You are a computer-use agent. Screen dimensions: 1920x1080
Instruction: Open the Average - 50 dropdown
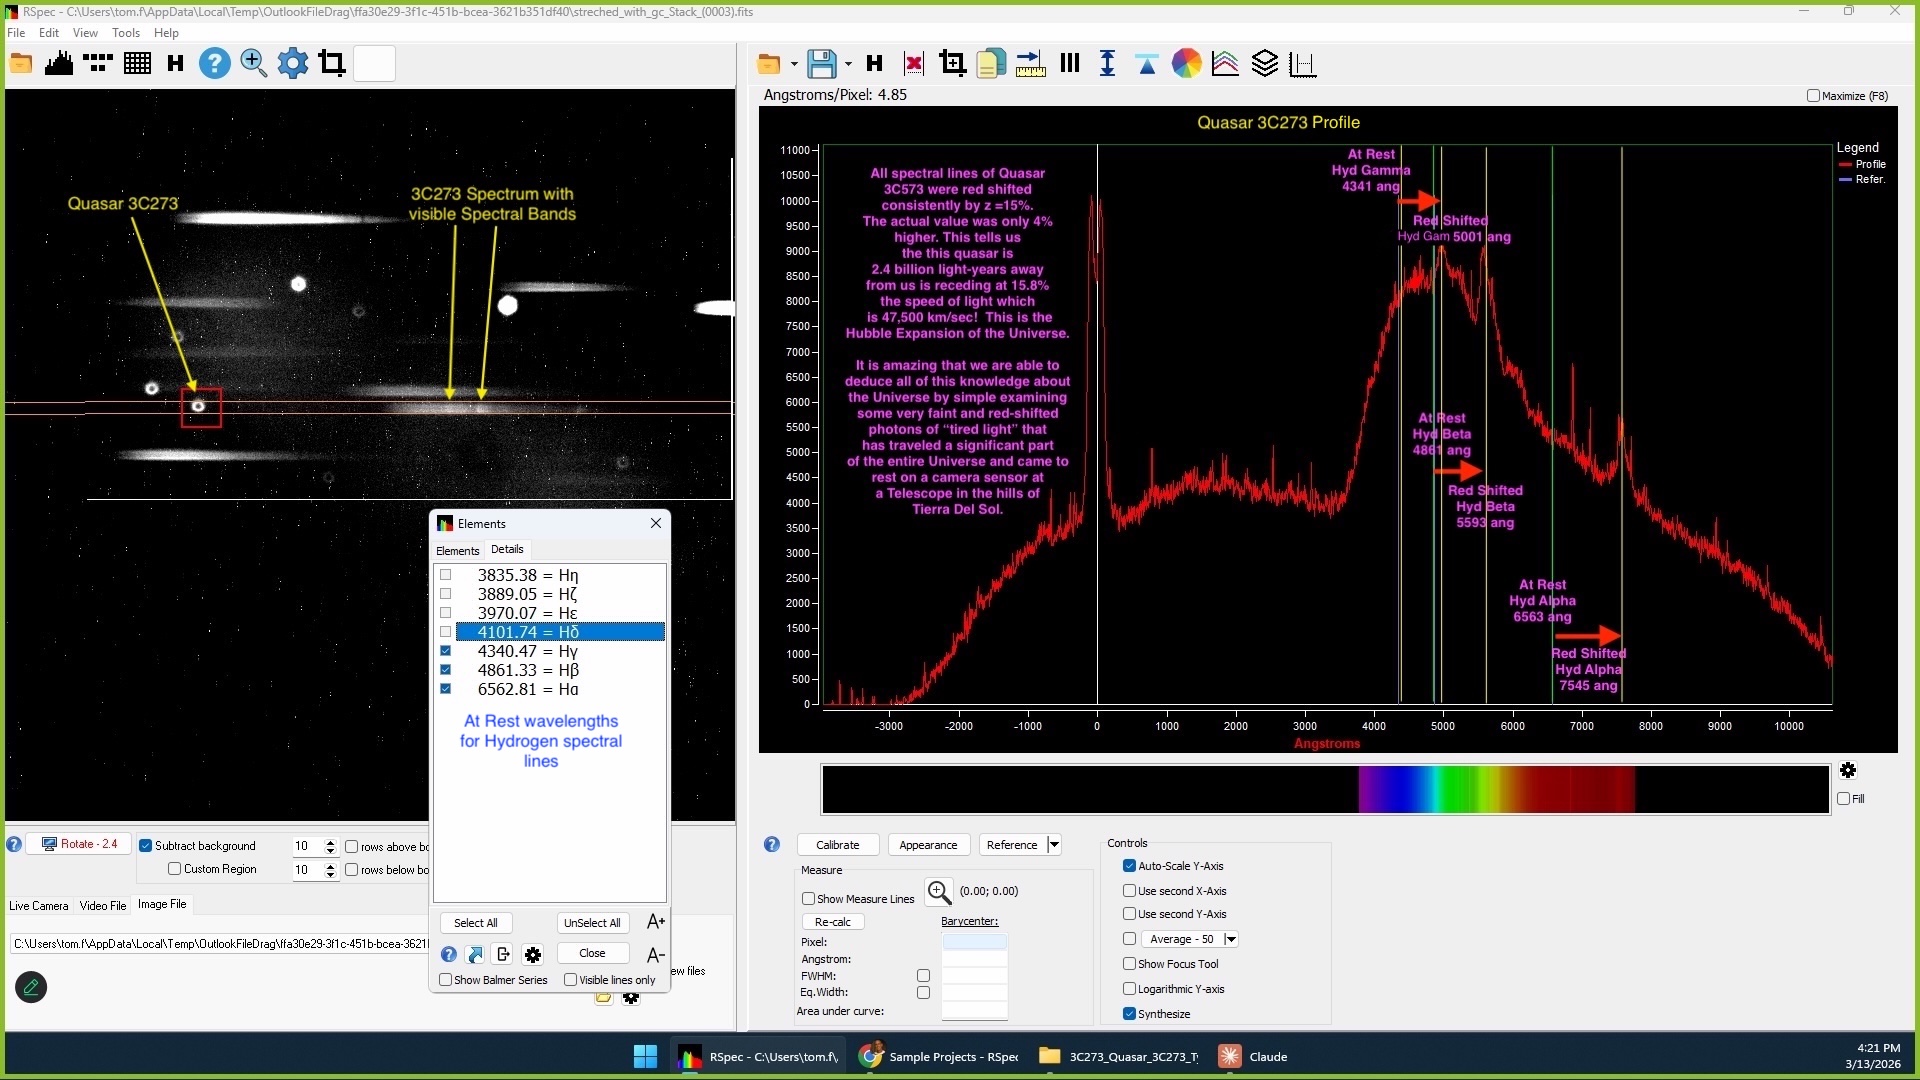pyautogui.click(x=1231, y=939)
